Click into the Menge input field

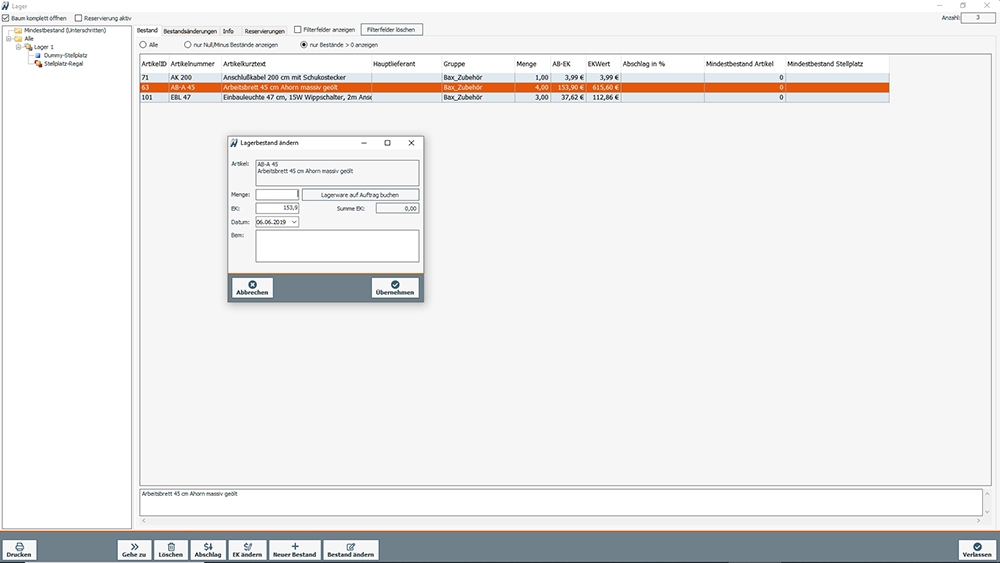276,195
